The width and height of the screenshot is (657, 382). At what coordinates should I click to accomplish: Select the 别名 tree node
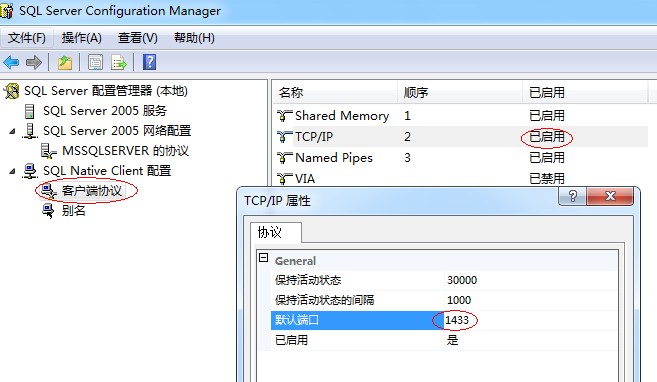(x=74, y=211)
